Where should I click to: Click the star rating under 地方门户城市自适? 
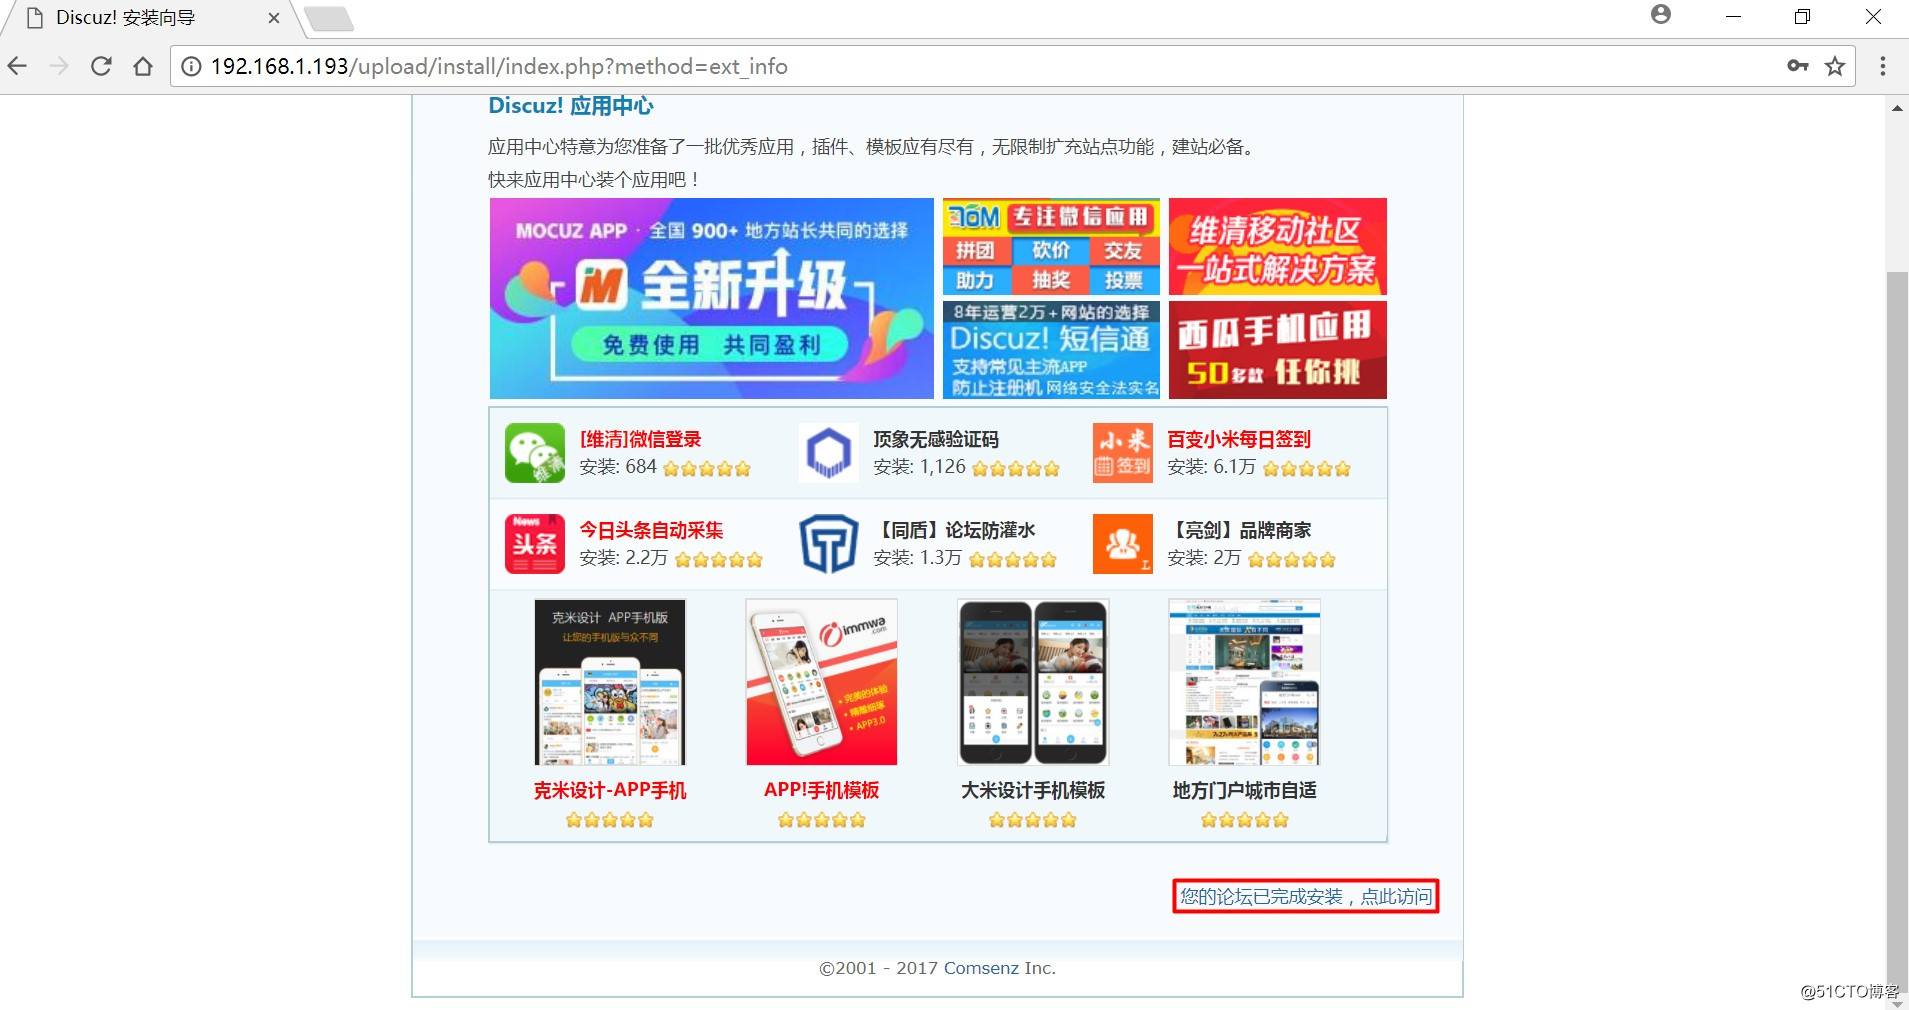click(x=1245, y=820)
